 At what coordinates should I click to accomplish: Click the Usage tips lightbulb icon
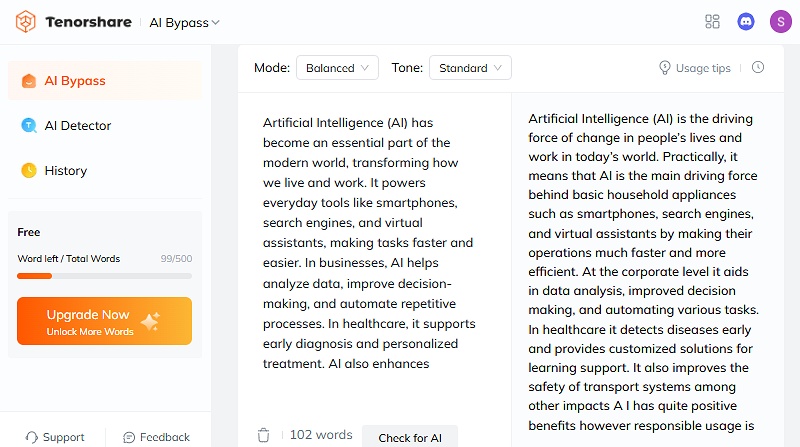tap(664, 68)
